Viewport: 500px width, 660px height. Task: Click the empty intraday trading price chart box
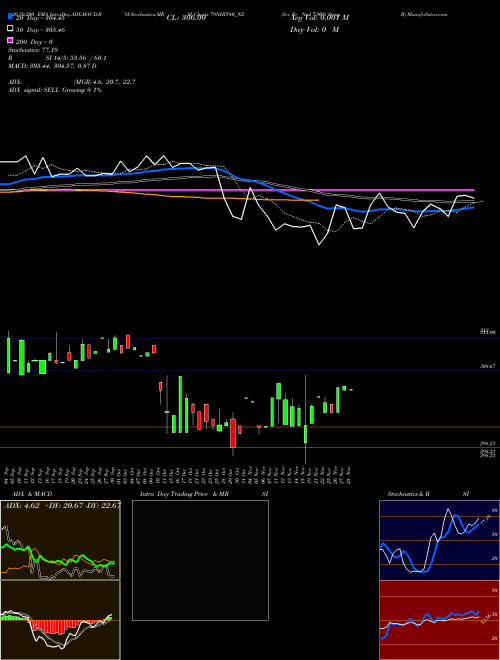(x=200, y=560)
